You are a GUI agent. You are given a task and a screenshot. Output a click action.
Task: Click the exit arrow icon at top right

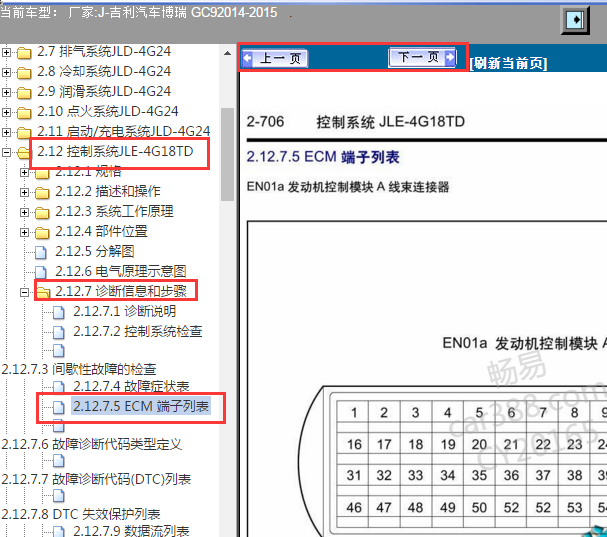[x=575, y=20]
